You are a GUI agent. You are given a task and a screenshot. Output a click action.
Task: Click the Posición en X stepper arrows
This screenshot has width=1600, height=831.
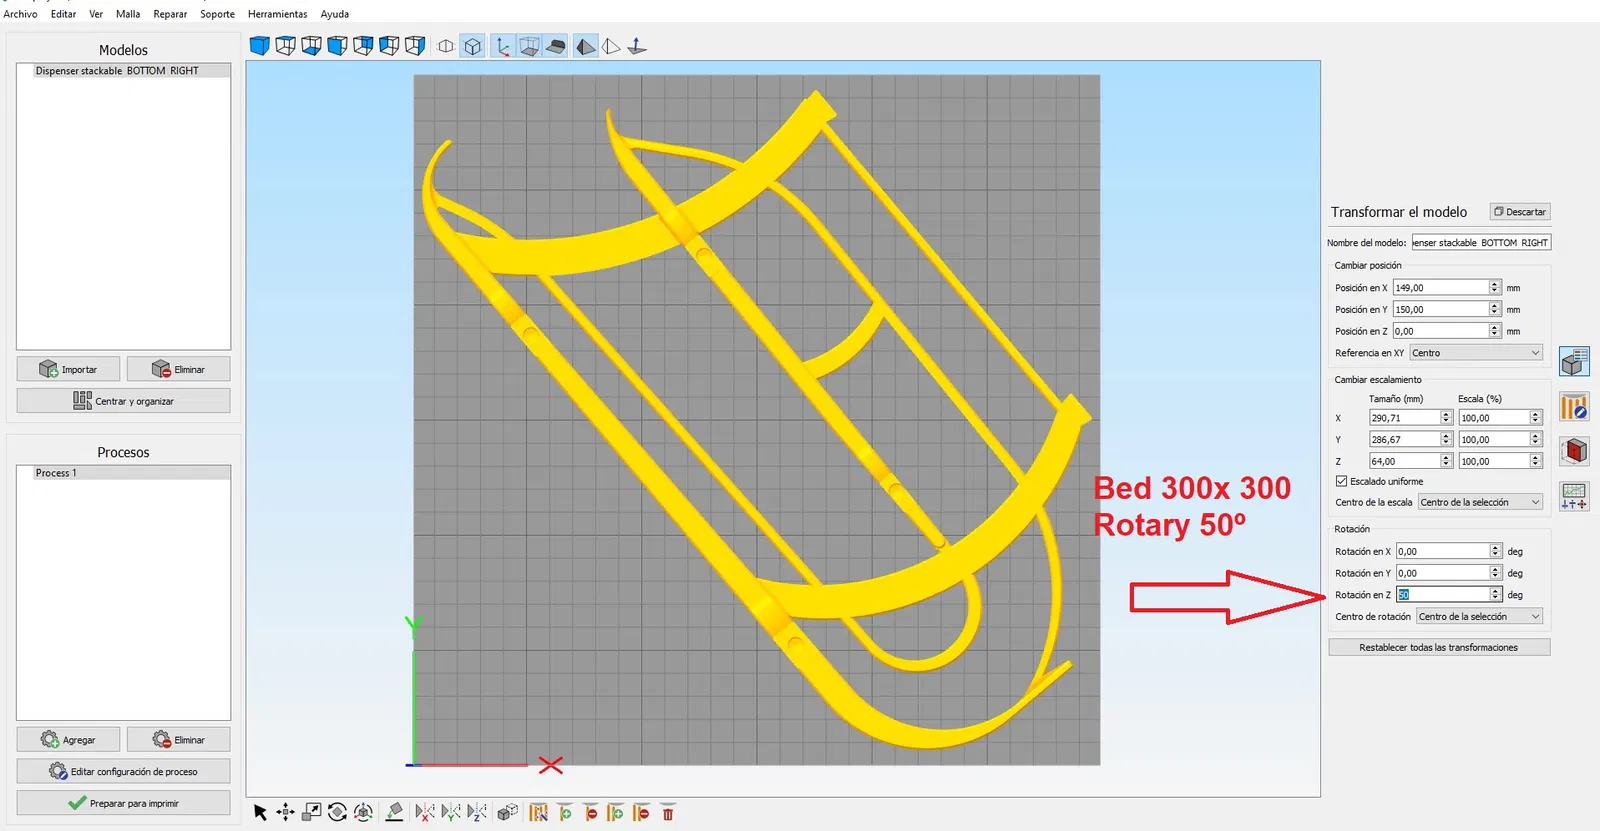click(x=1495, y=287)
